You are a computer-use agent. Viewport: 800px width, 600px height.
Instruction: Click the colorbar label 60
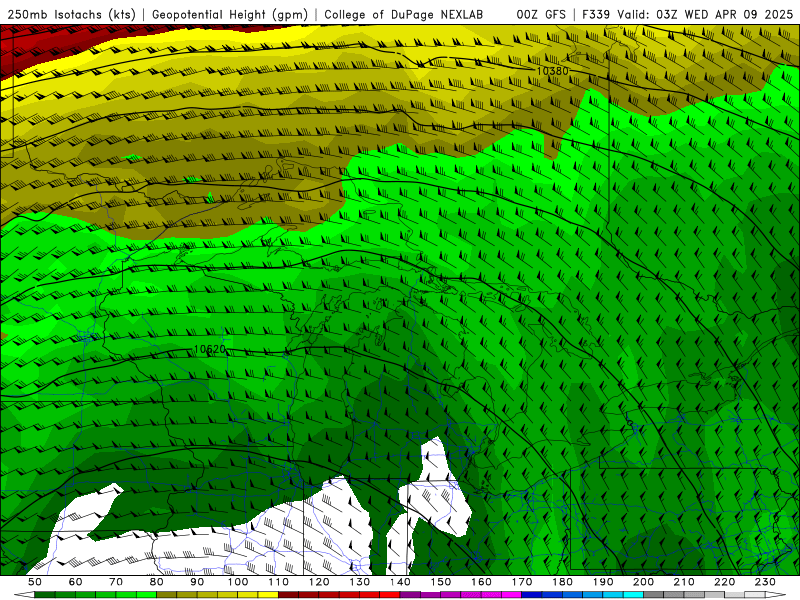[x=75, y=582]
